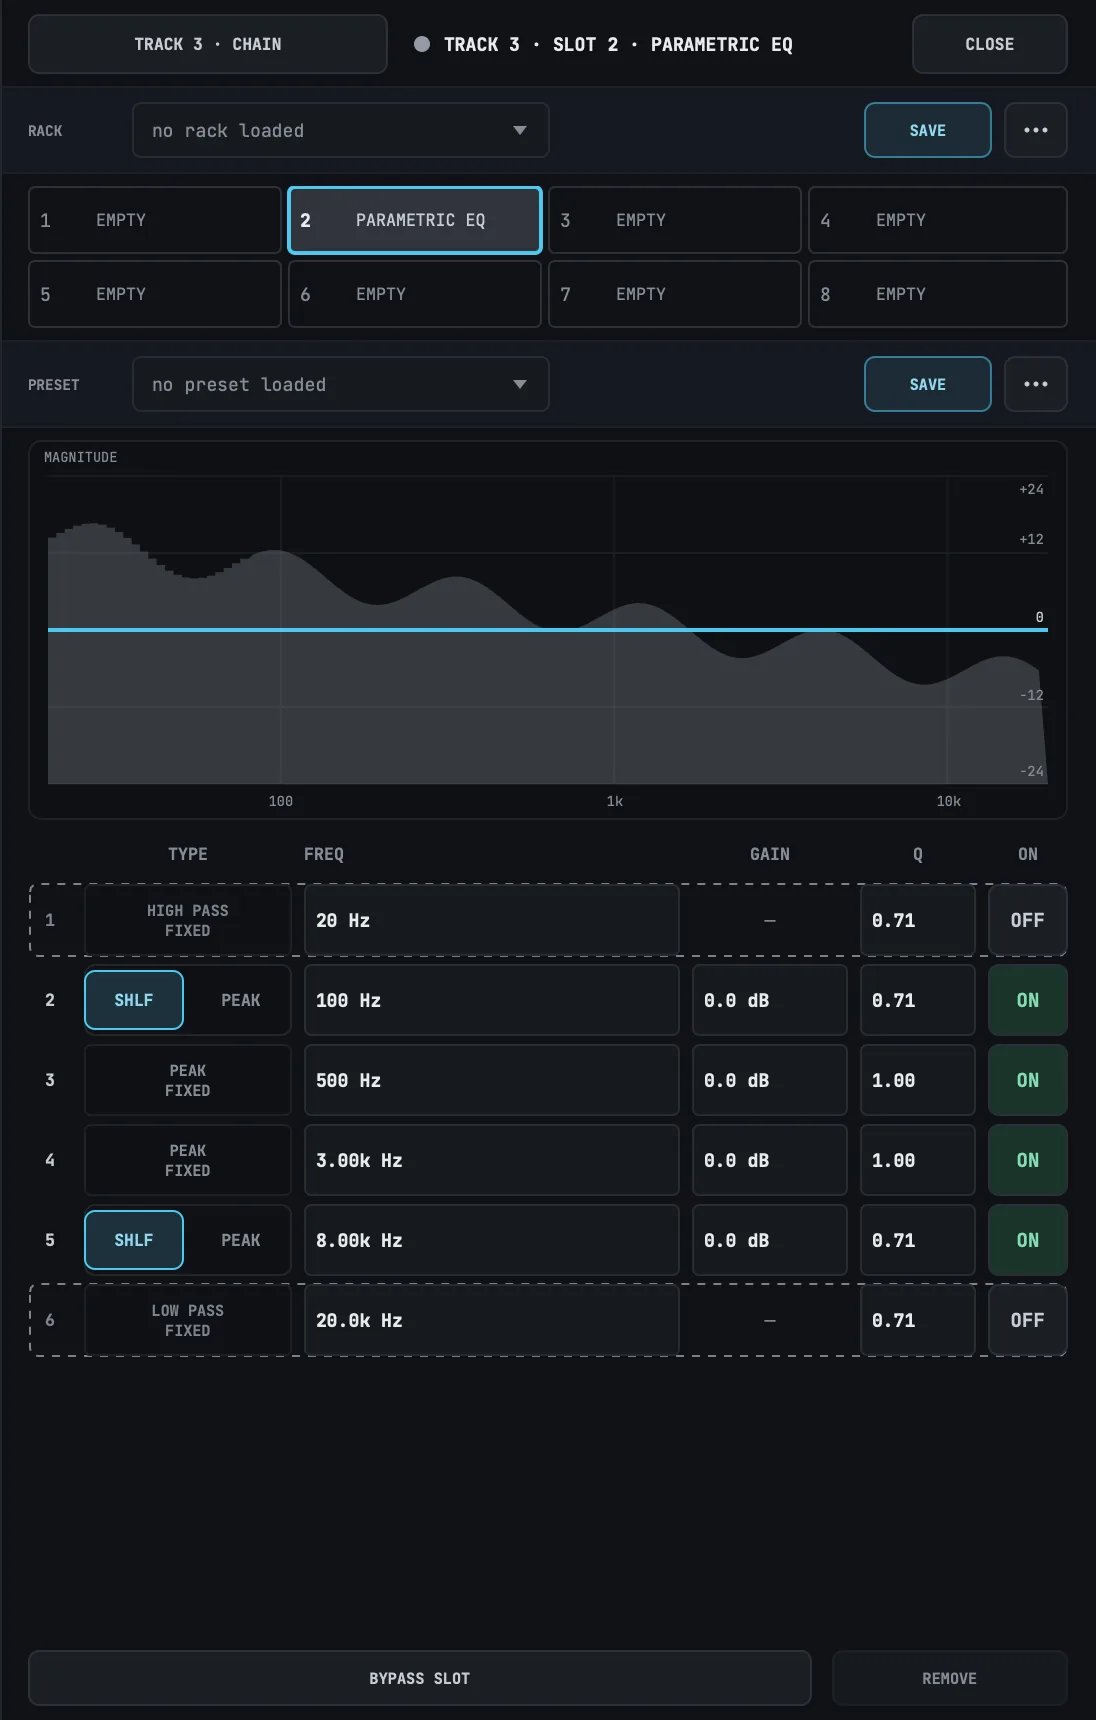This screenshot has width=1096, height=1720.
Task: Edit band 5 gain 0.0 dB
Action: click(x=770, y=1240)
